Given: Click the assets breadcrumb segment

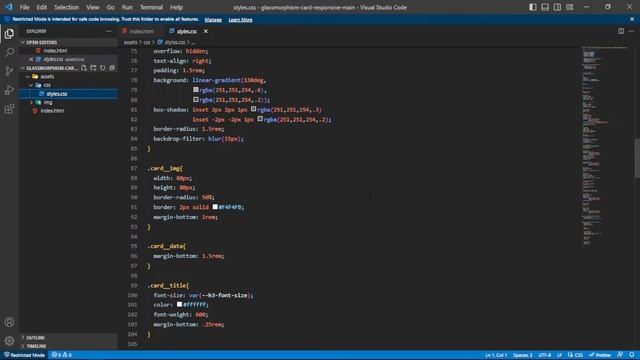Looking at the screenshot, I should (131, 42).
